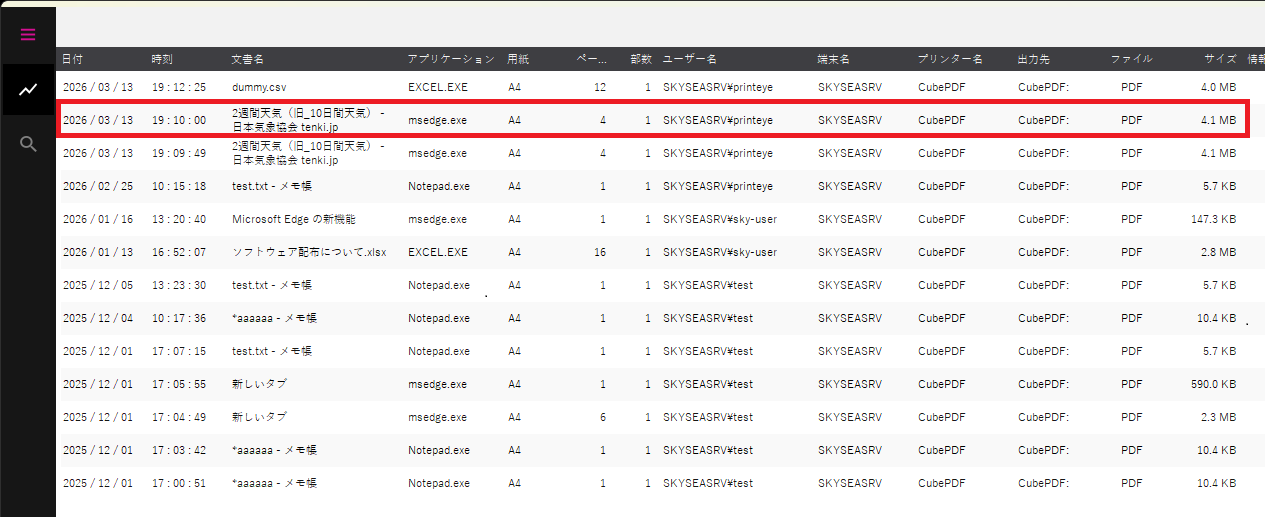The image size is (1265, 517).
Task: Sort by 時刻 column header
Action: (162, 60)
